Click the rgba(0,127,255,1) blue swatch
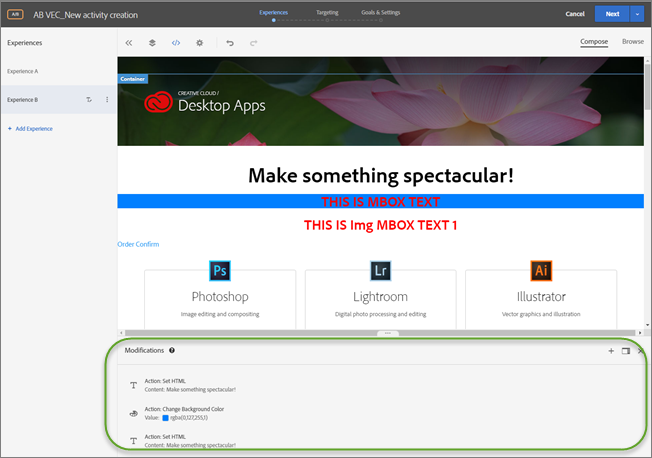 coord(165,418)
